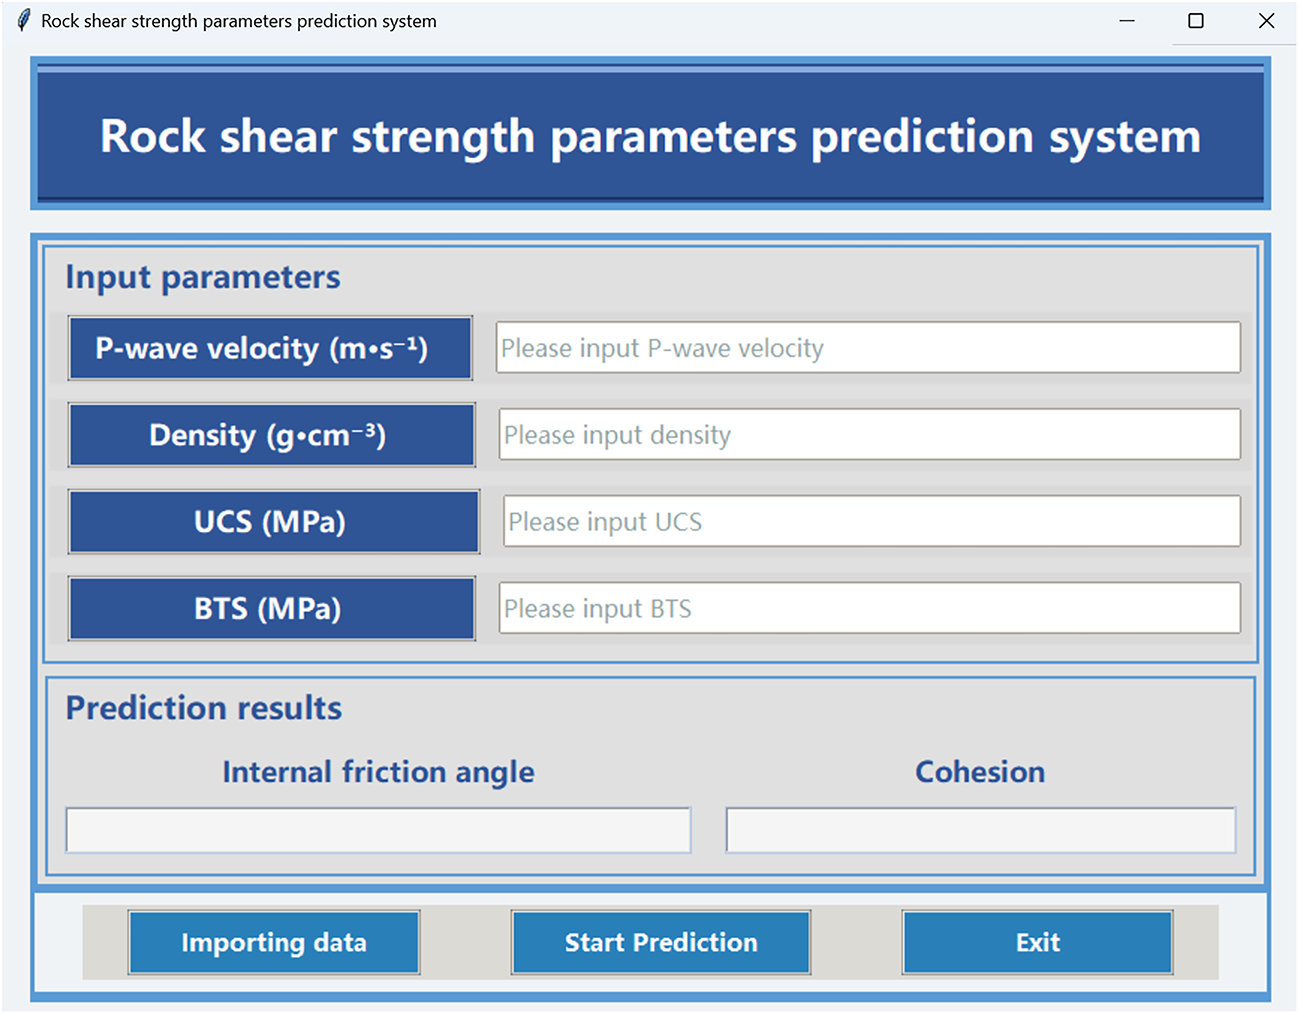Focus the density input box

(x=869, y=435)
